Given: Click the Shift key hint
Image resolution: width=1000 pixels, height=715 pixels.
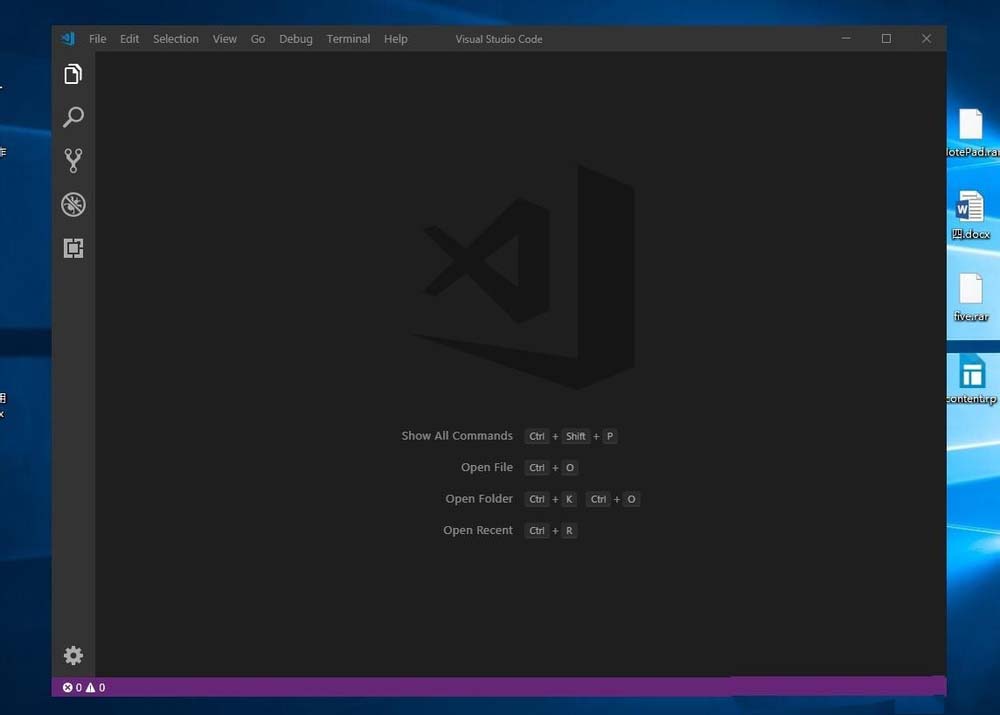Looking at the screenshot, I should (x=575, y=436).
